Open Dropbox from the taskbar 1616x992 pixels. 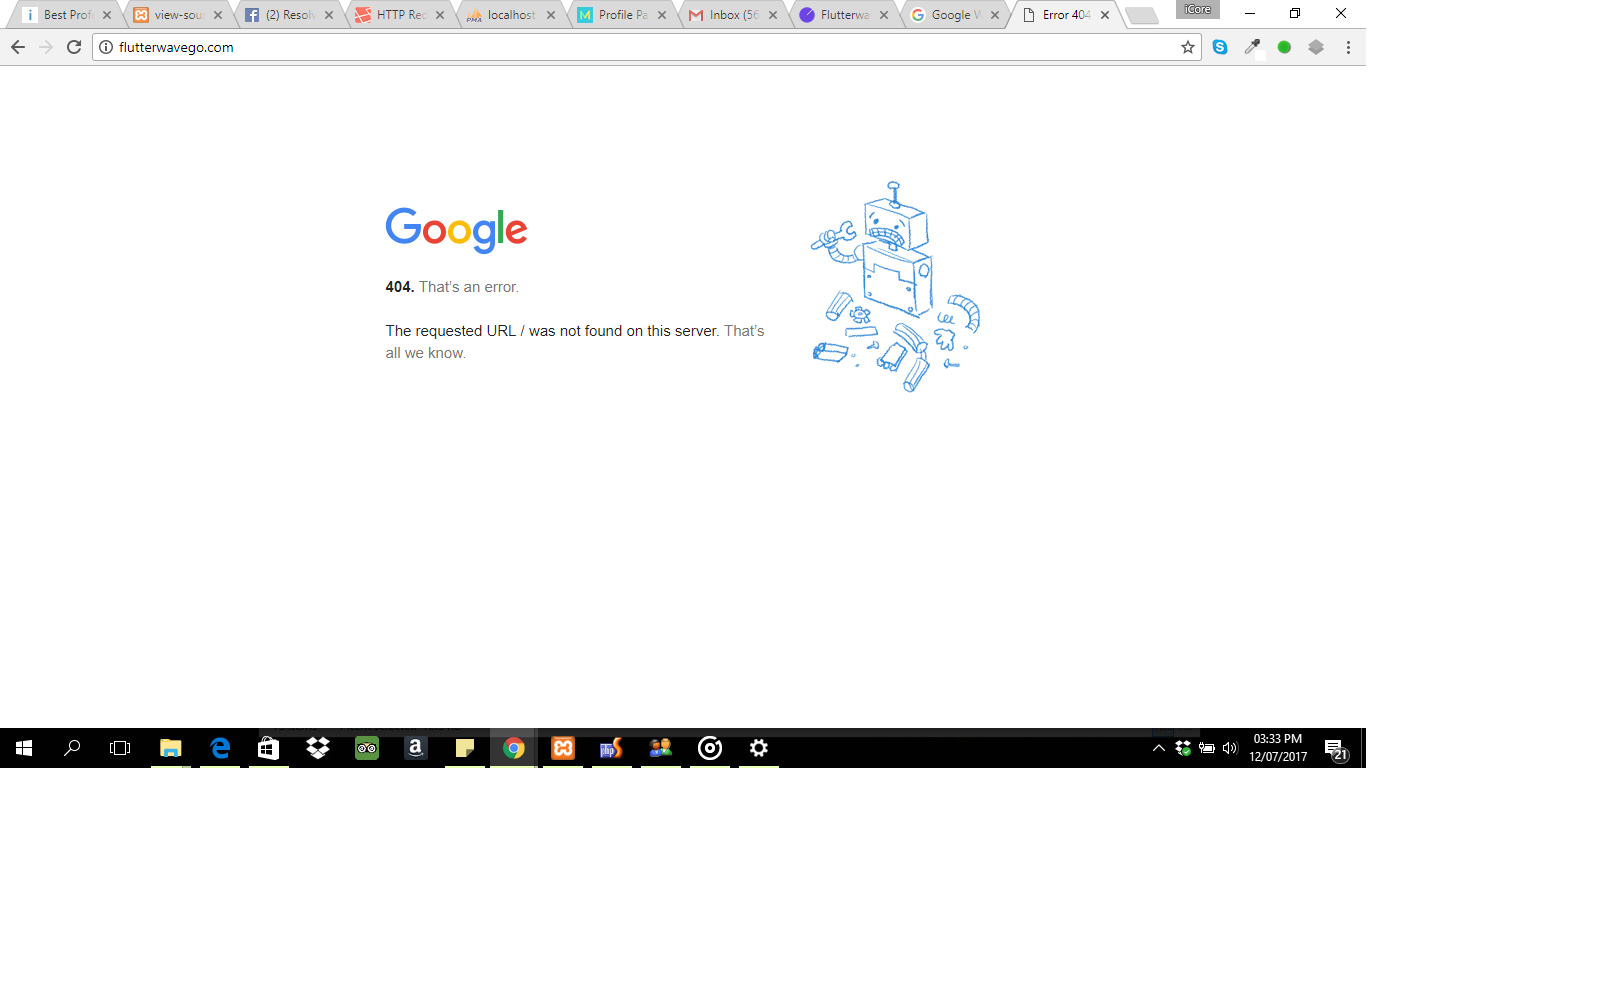point(318,748)
